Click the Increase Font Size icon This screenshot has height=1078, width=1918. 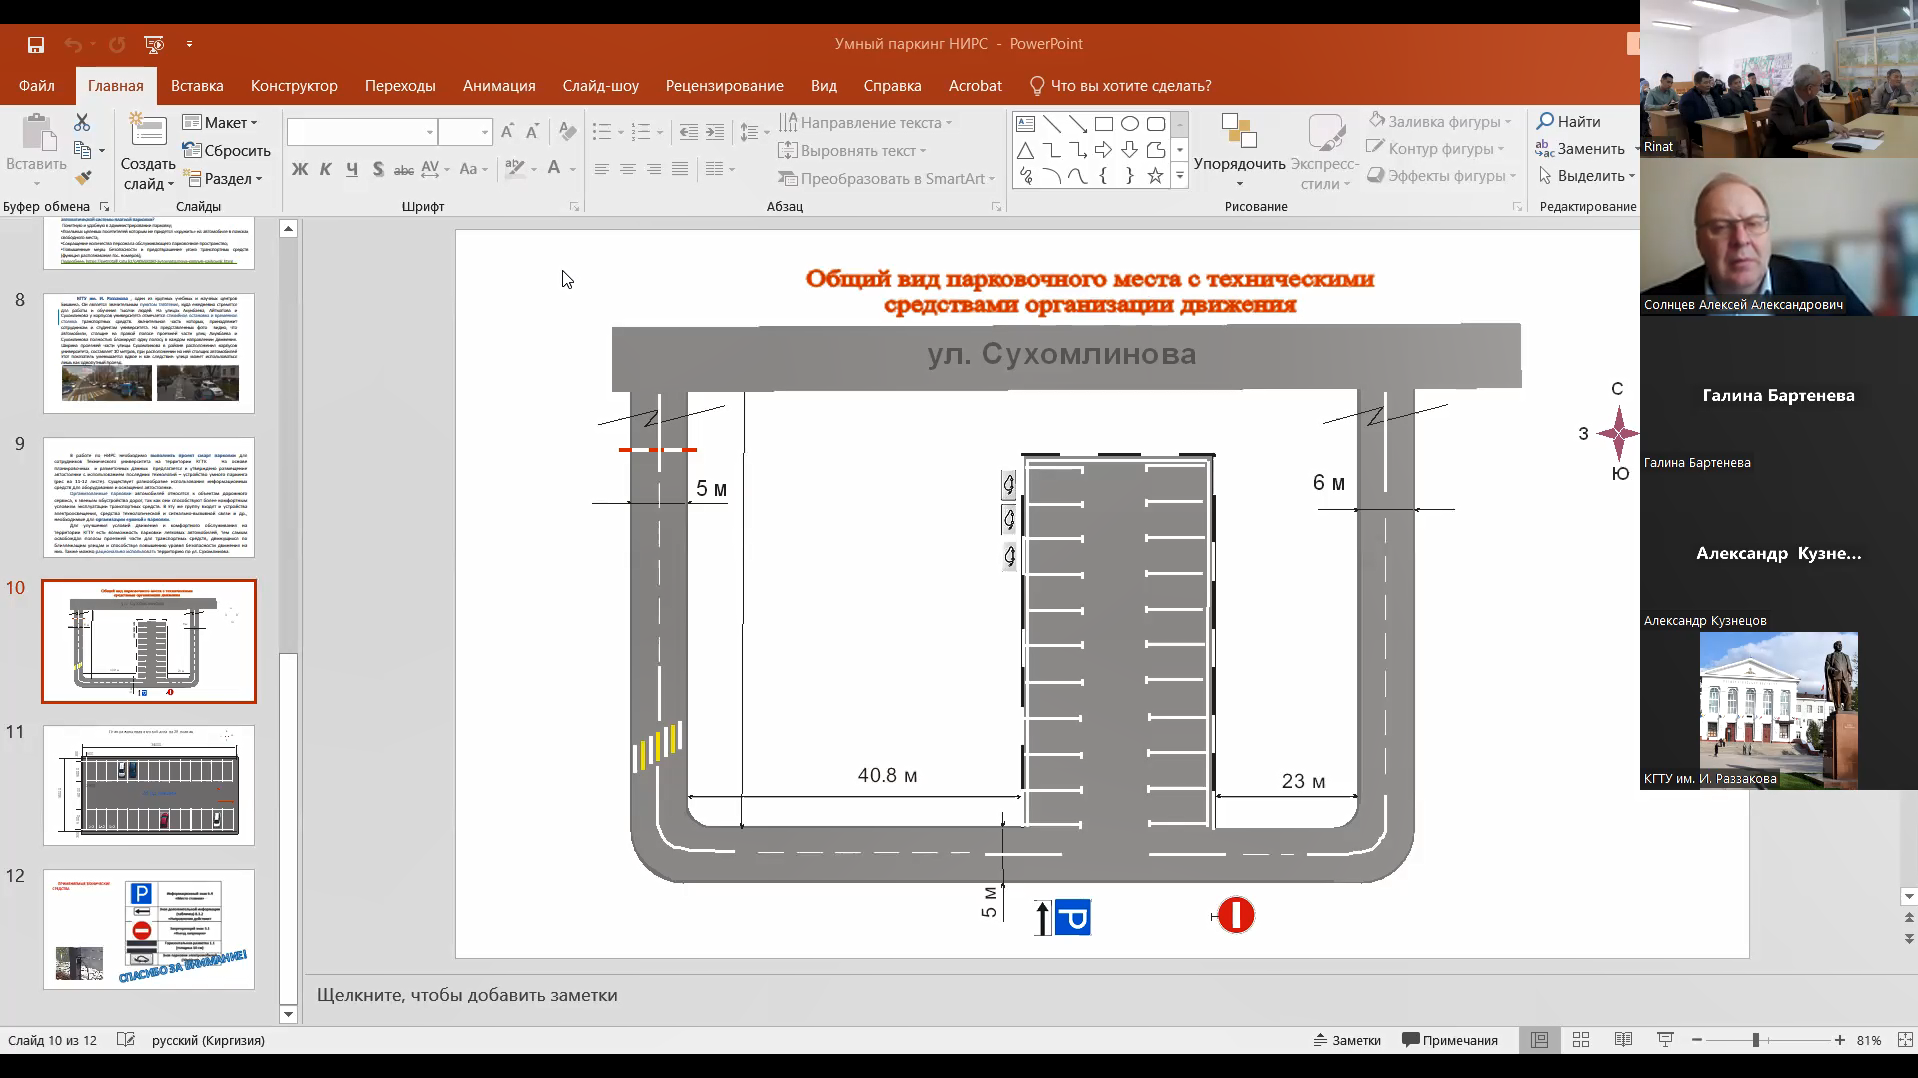[x=507, y=132]
